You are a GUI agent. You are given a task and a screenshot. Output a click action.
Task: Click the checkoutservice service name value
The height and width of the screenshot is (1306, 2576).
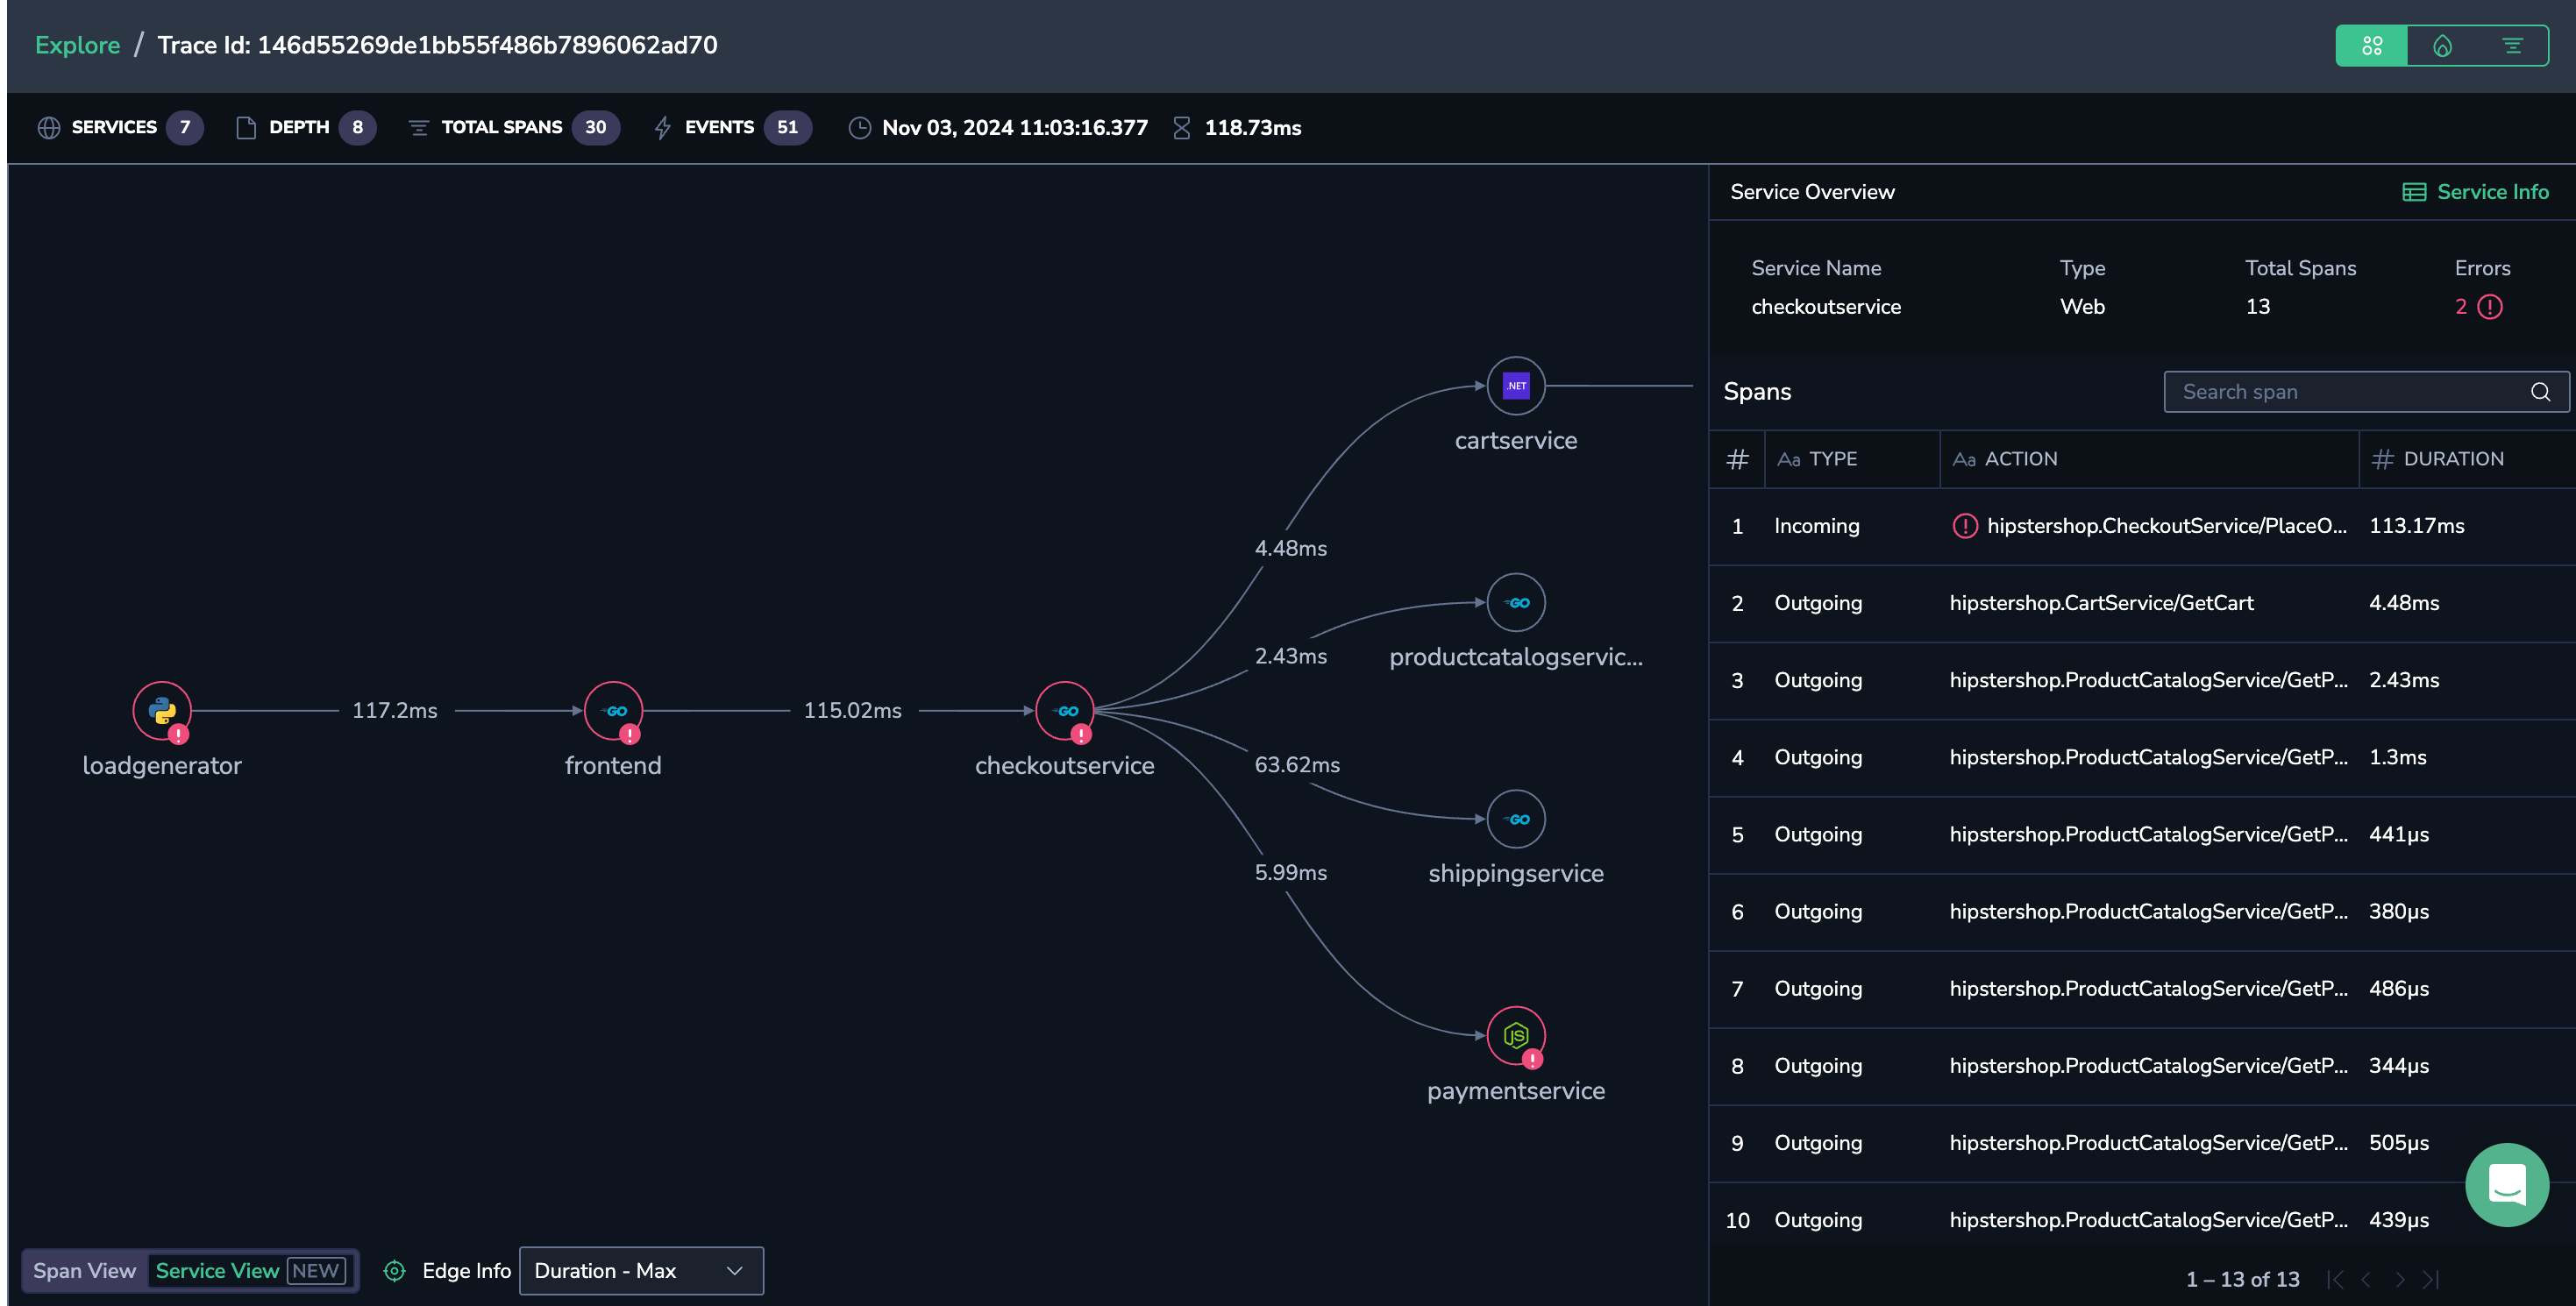(x=1825, y=307)
